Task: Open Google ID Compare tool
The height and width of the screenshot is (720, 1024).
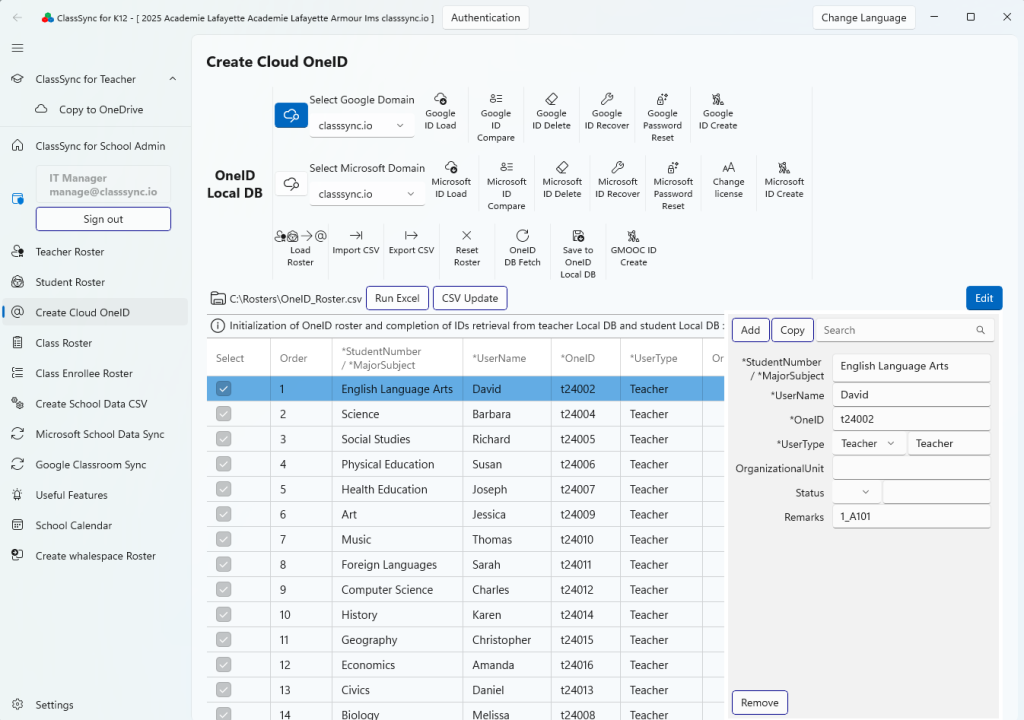Action: [496, 117]
